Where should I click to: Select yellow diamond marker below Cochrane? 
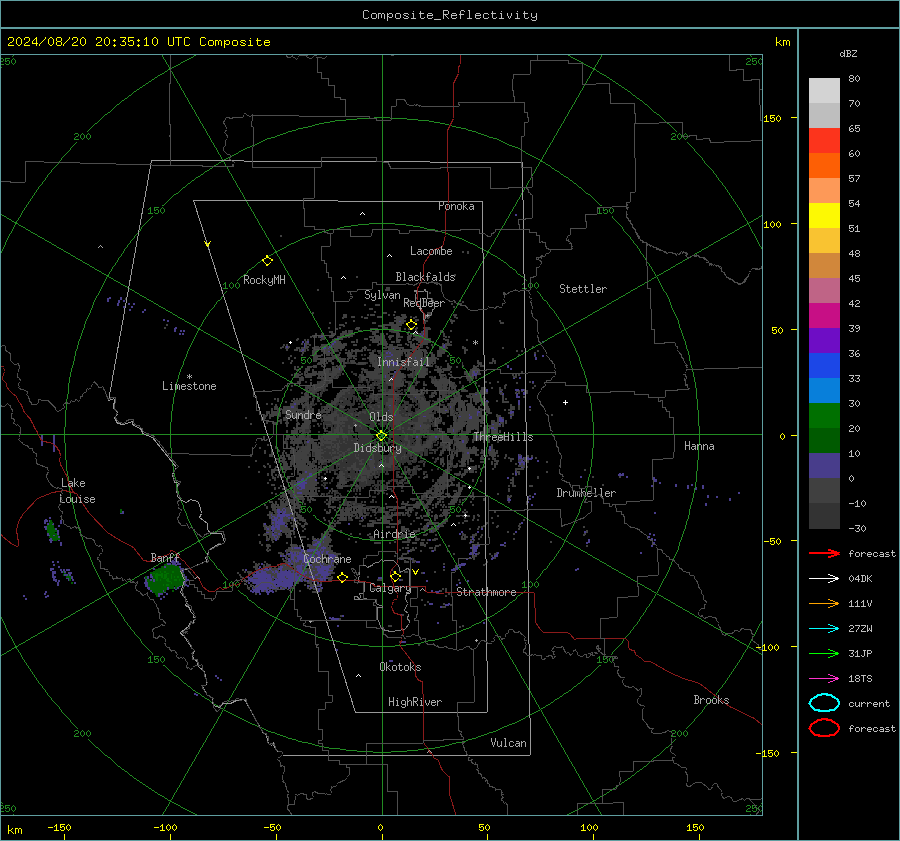[x=342, y=577]
